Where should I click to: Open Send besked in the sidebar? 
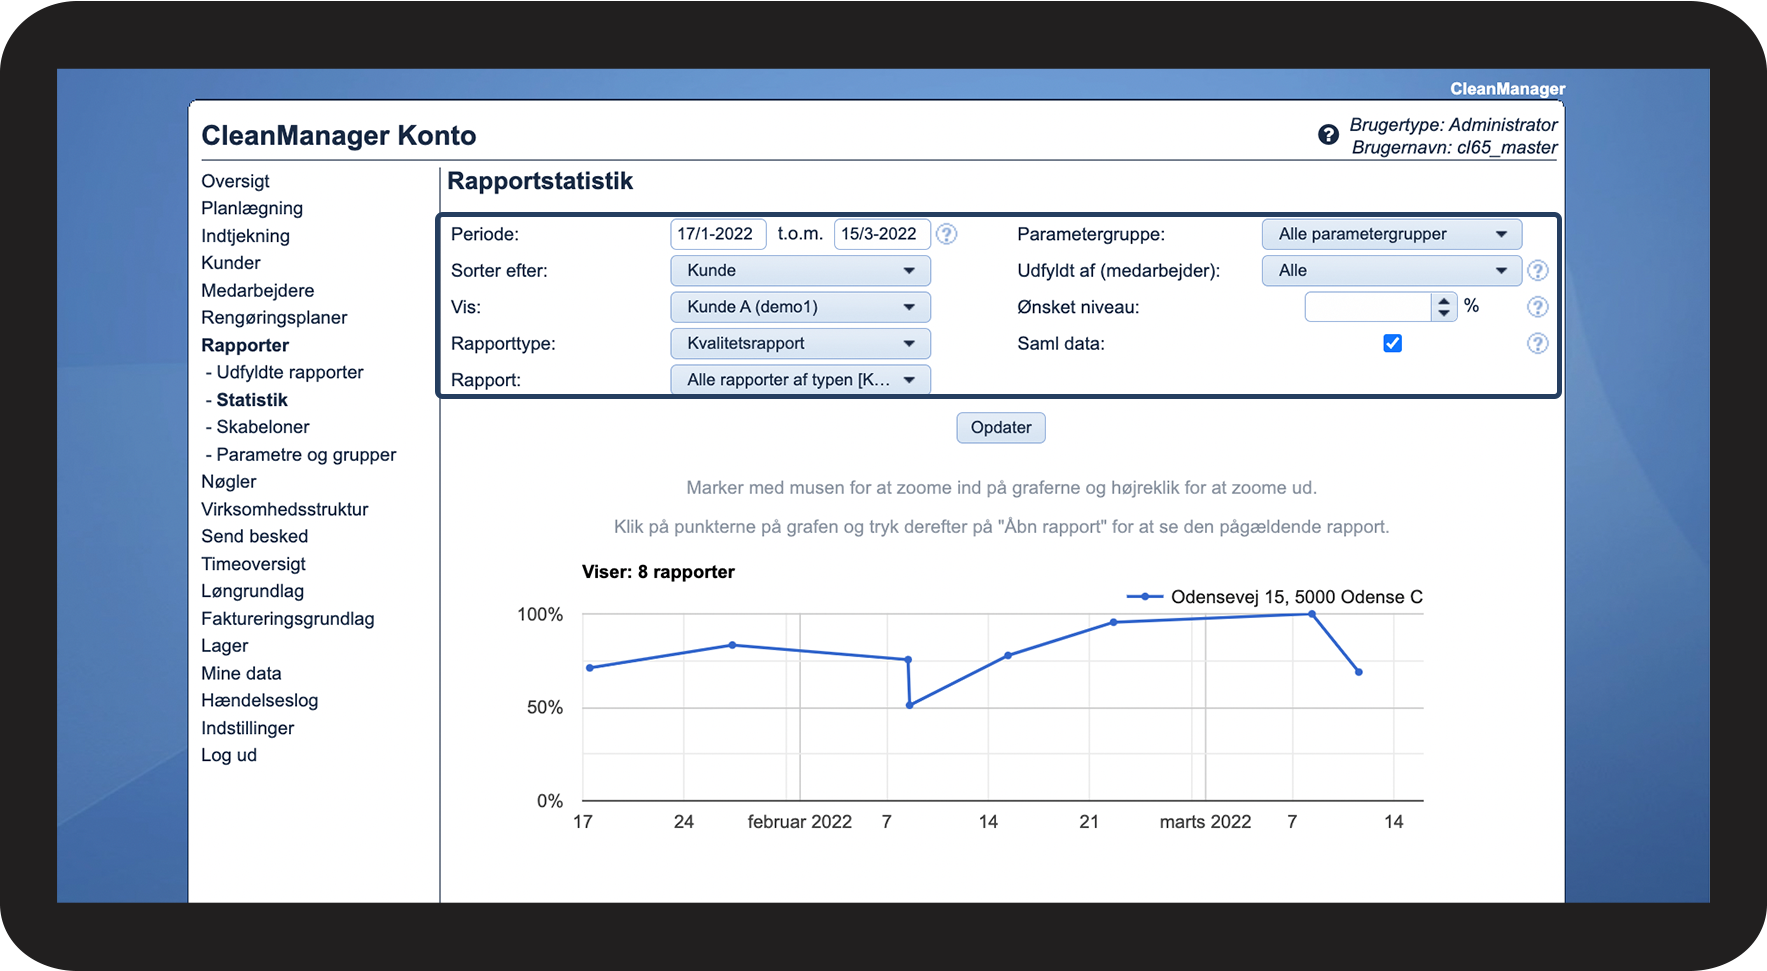[255, 537]
